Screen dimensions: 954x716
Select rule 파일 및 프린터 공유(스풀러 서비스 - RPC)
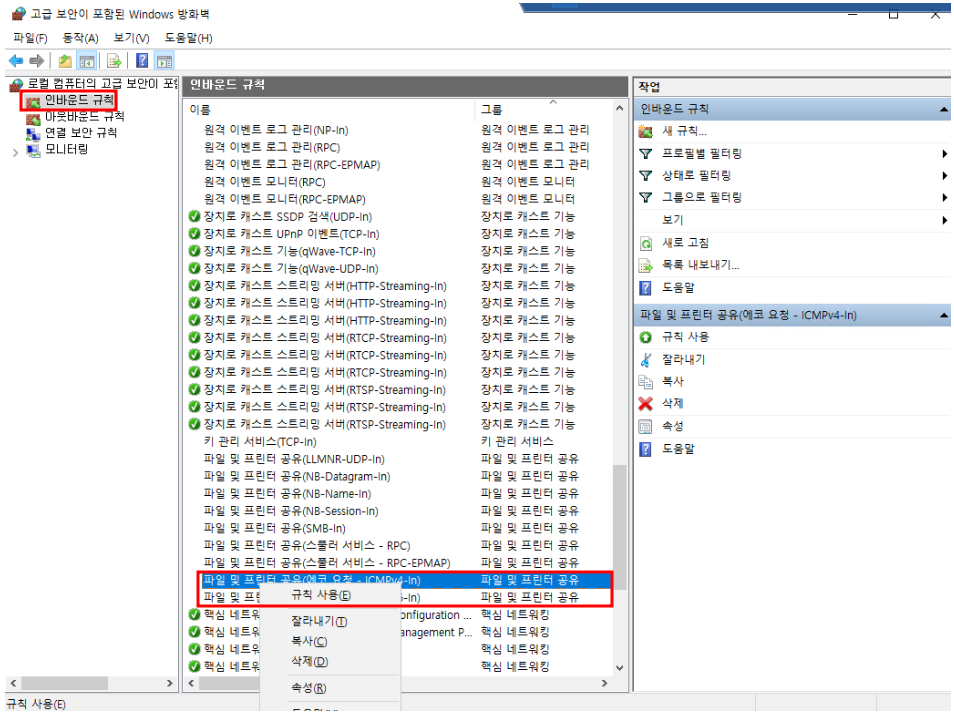(x=307, y=546)
